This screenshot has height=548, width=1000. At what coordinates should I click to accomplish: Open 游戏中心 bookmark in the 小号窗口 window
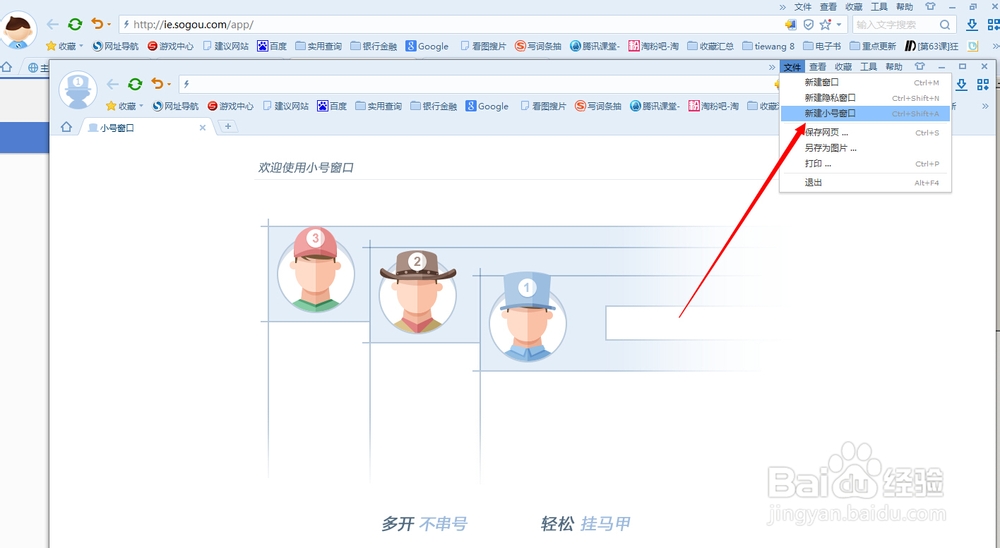coord(230,106)
